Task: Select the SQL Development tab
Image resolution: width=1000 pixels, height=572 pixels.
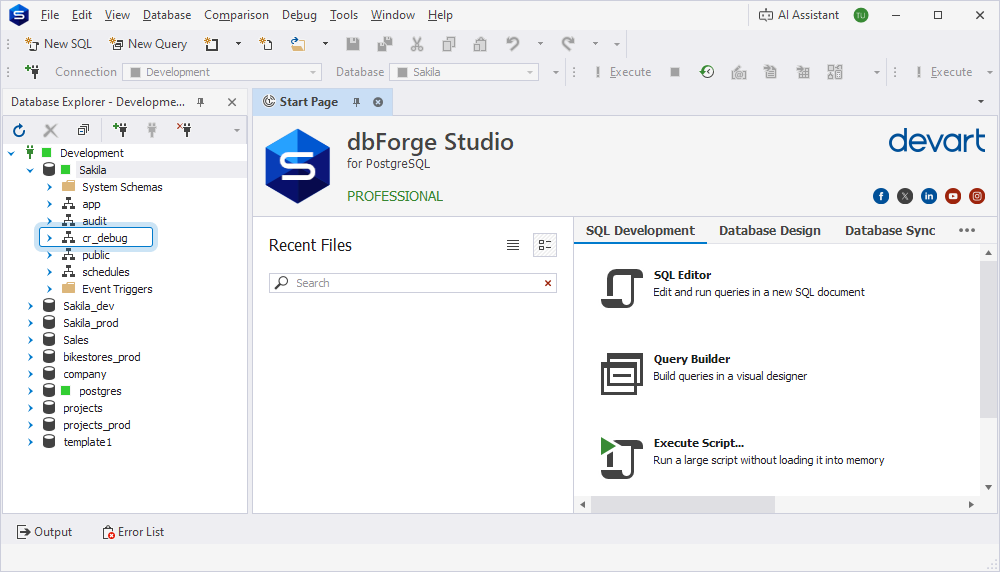Action: click(x=640, y=231)
